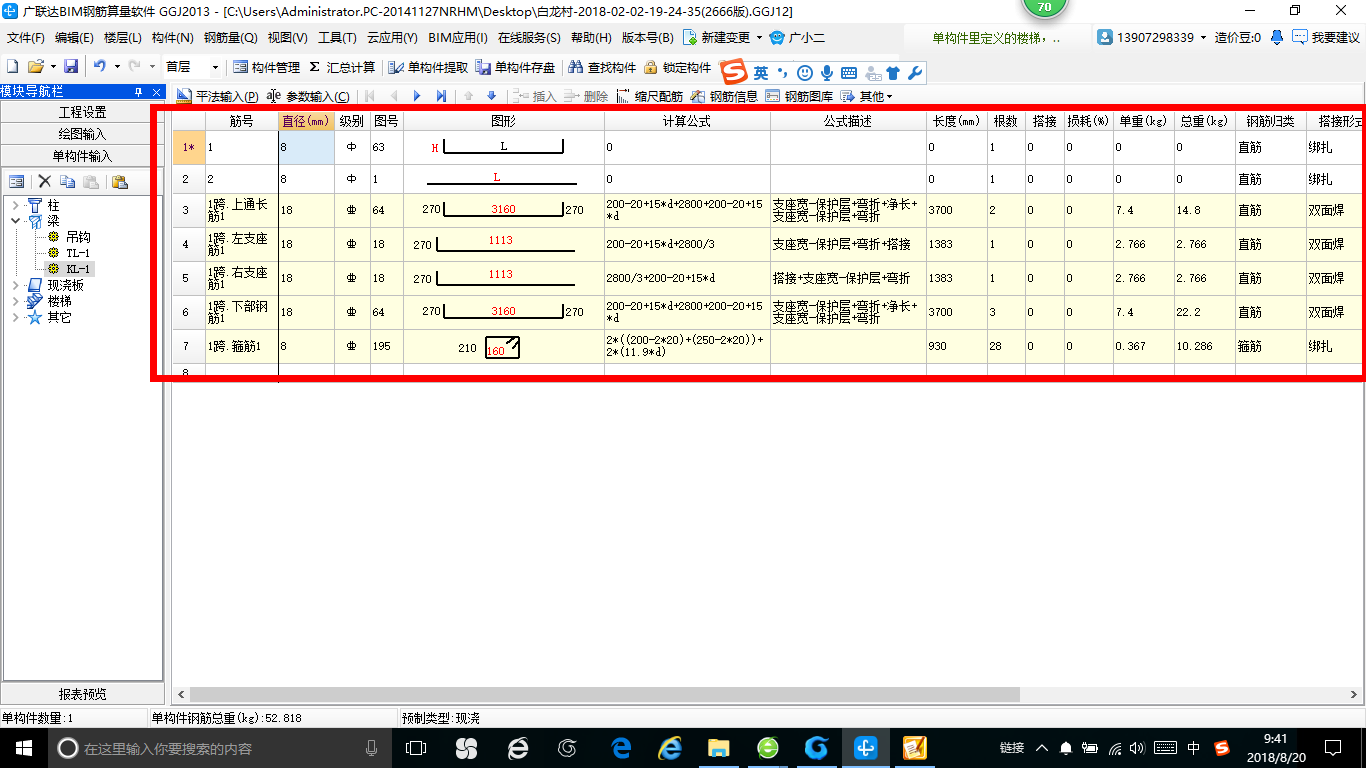Click 单构件存盘 save component
Viewport: 1366px width, 768px height.
tap(515, 67)
